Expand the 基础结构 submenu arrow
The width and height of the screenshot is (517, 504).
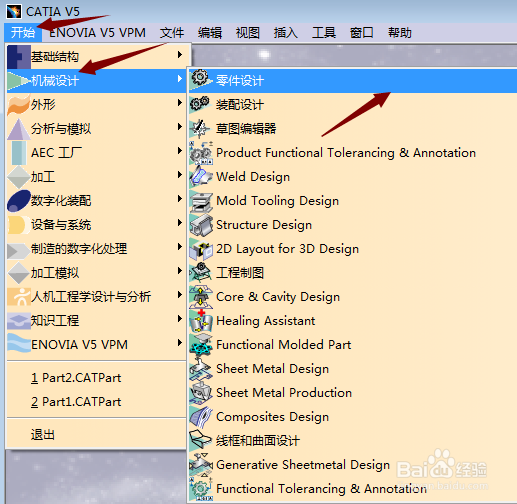(180, 54)
